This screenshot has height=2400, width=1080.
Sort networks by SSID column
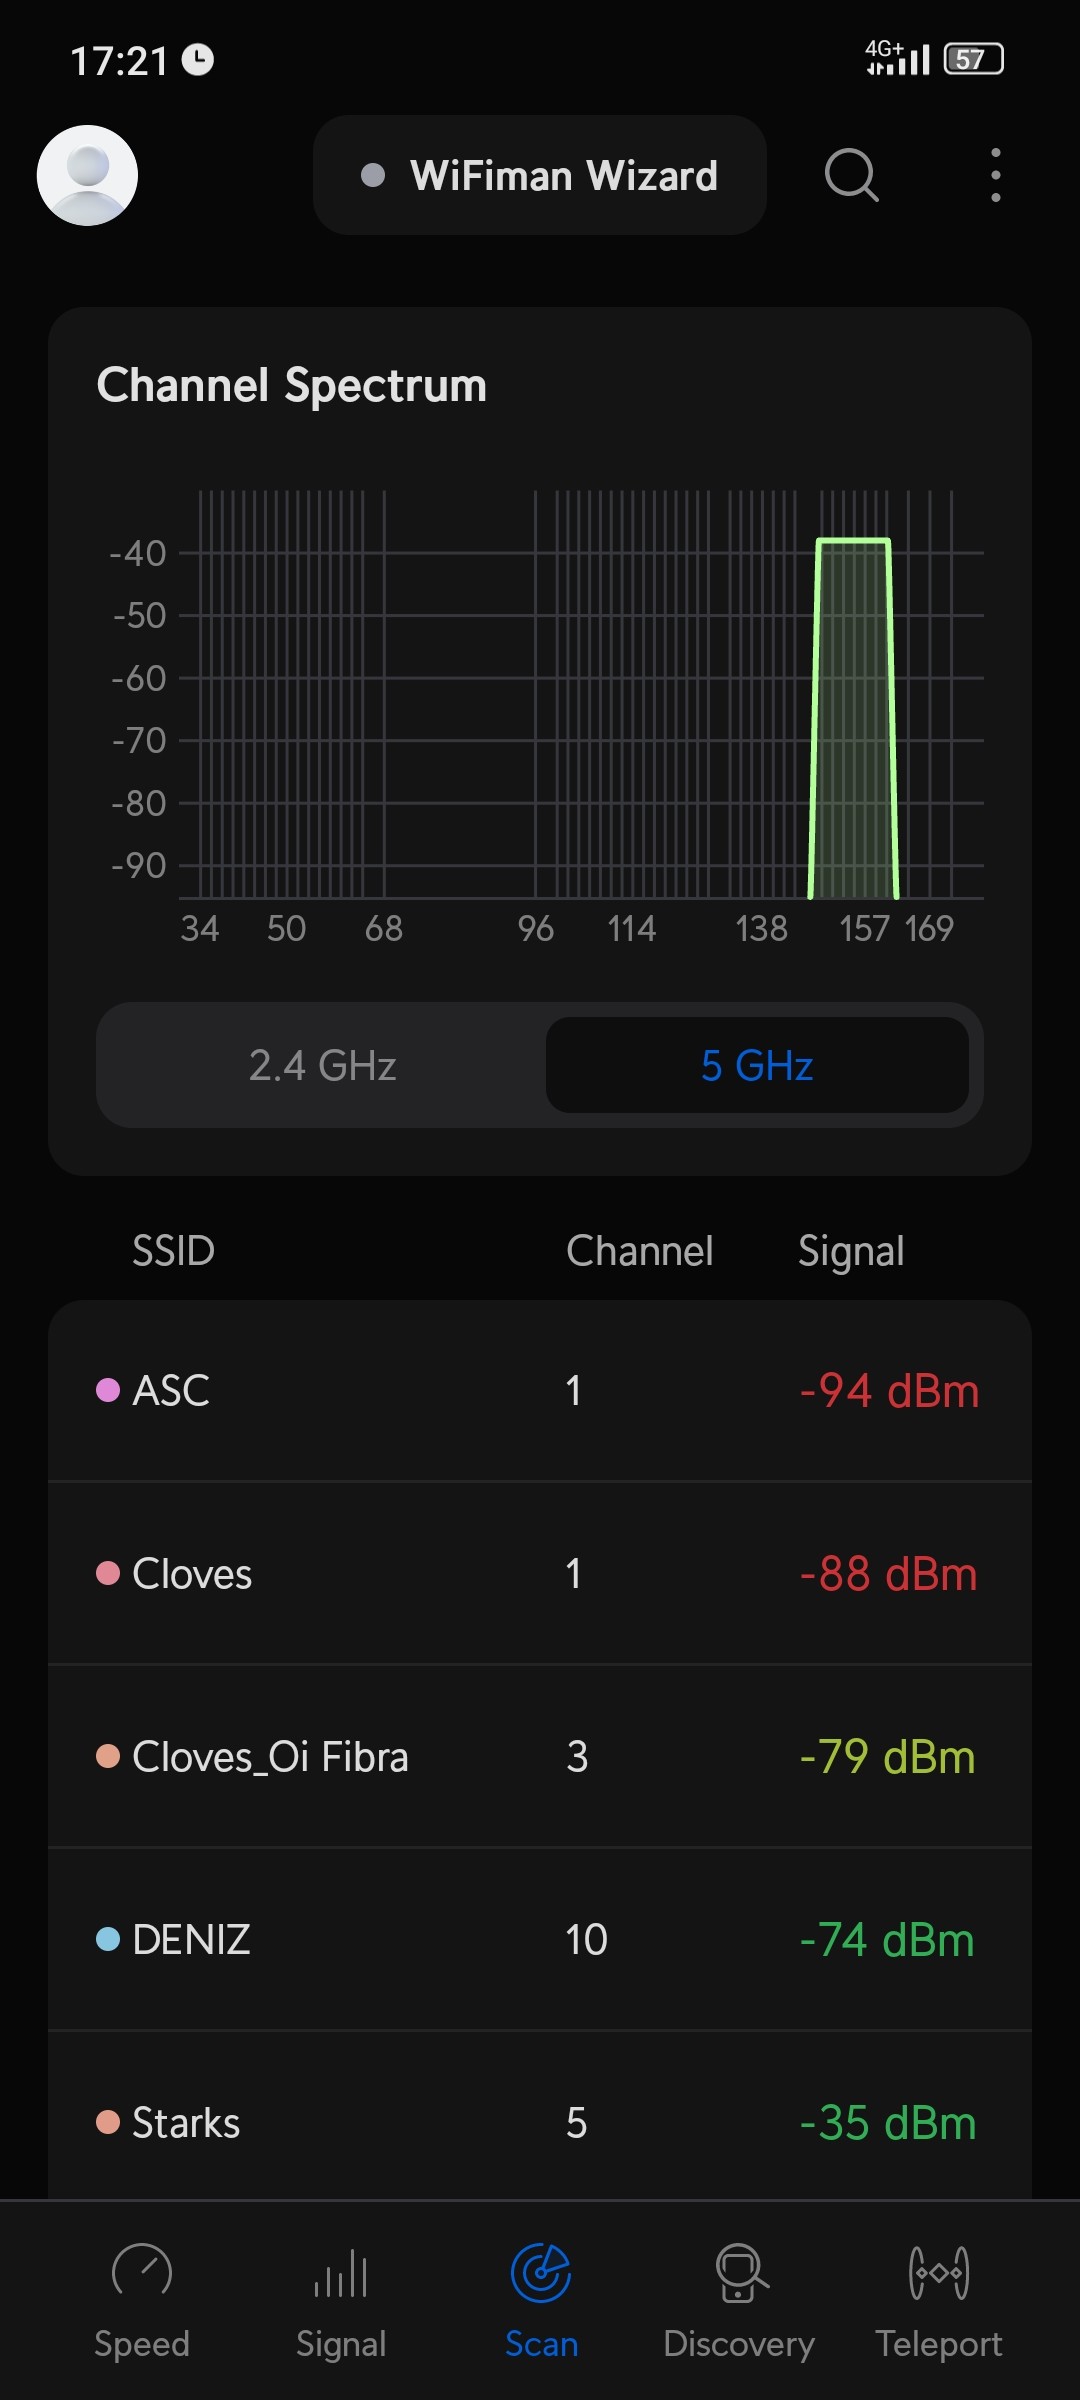click(173, 1251)
